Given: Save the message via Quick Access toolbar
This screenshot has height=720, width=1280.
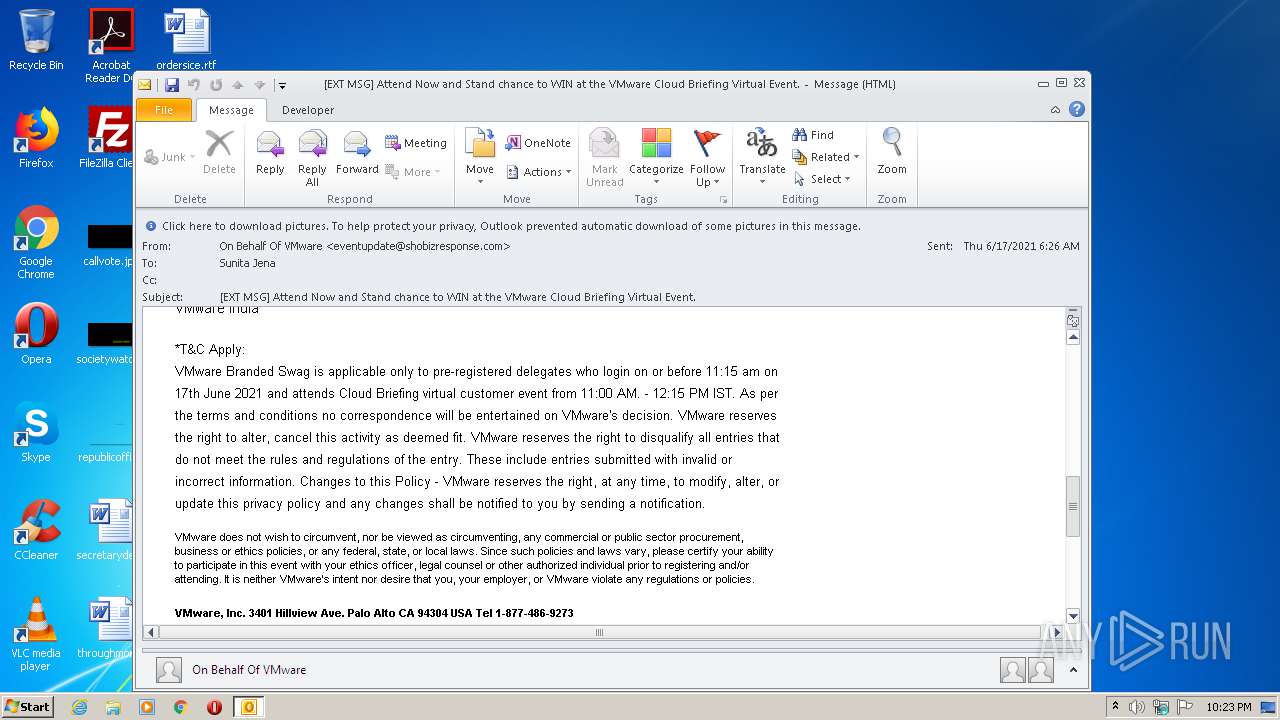Looking at the screenshot, I should (x=172, y=85).
